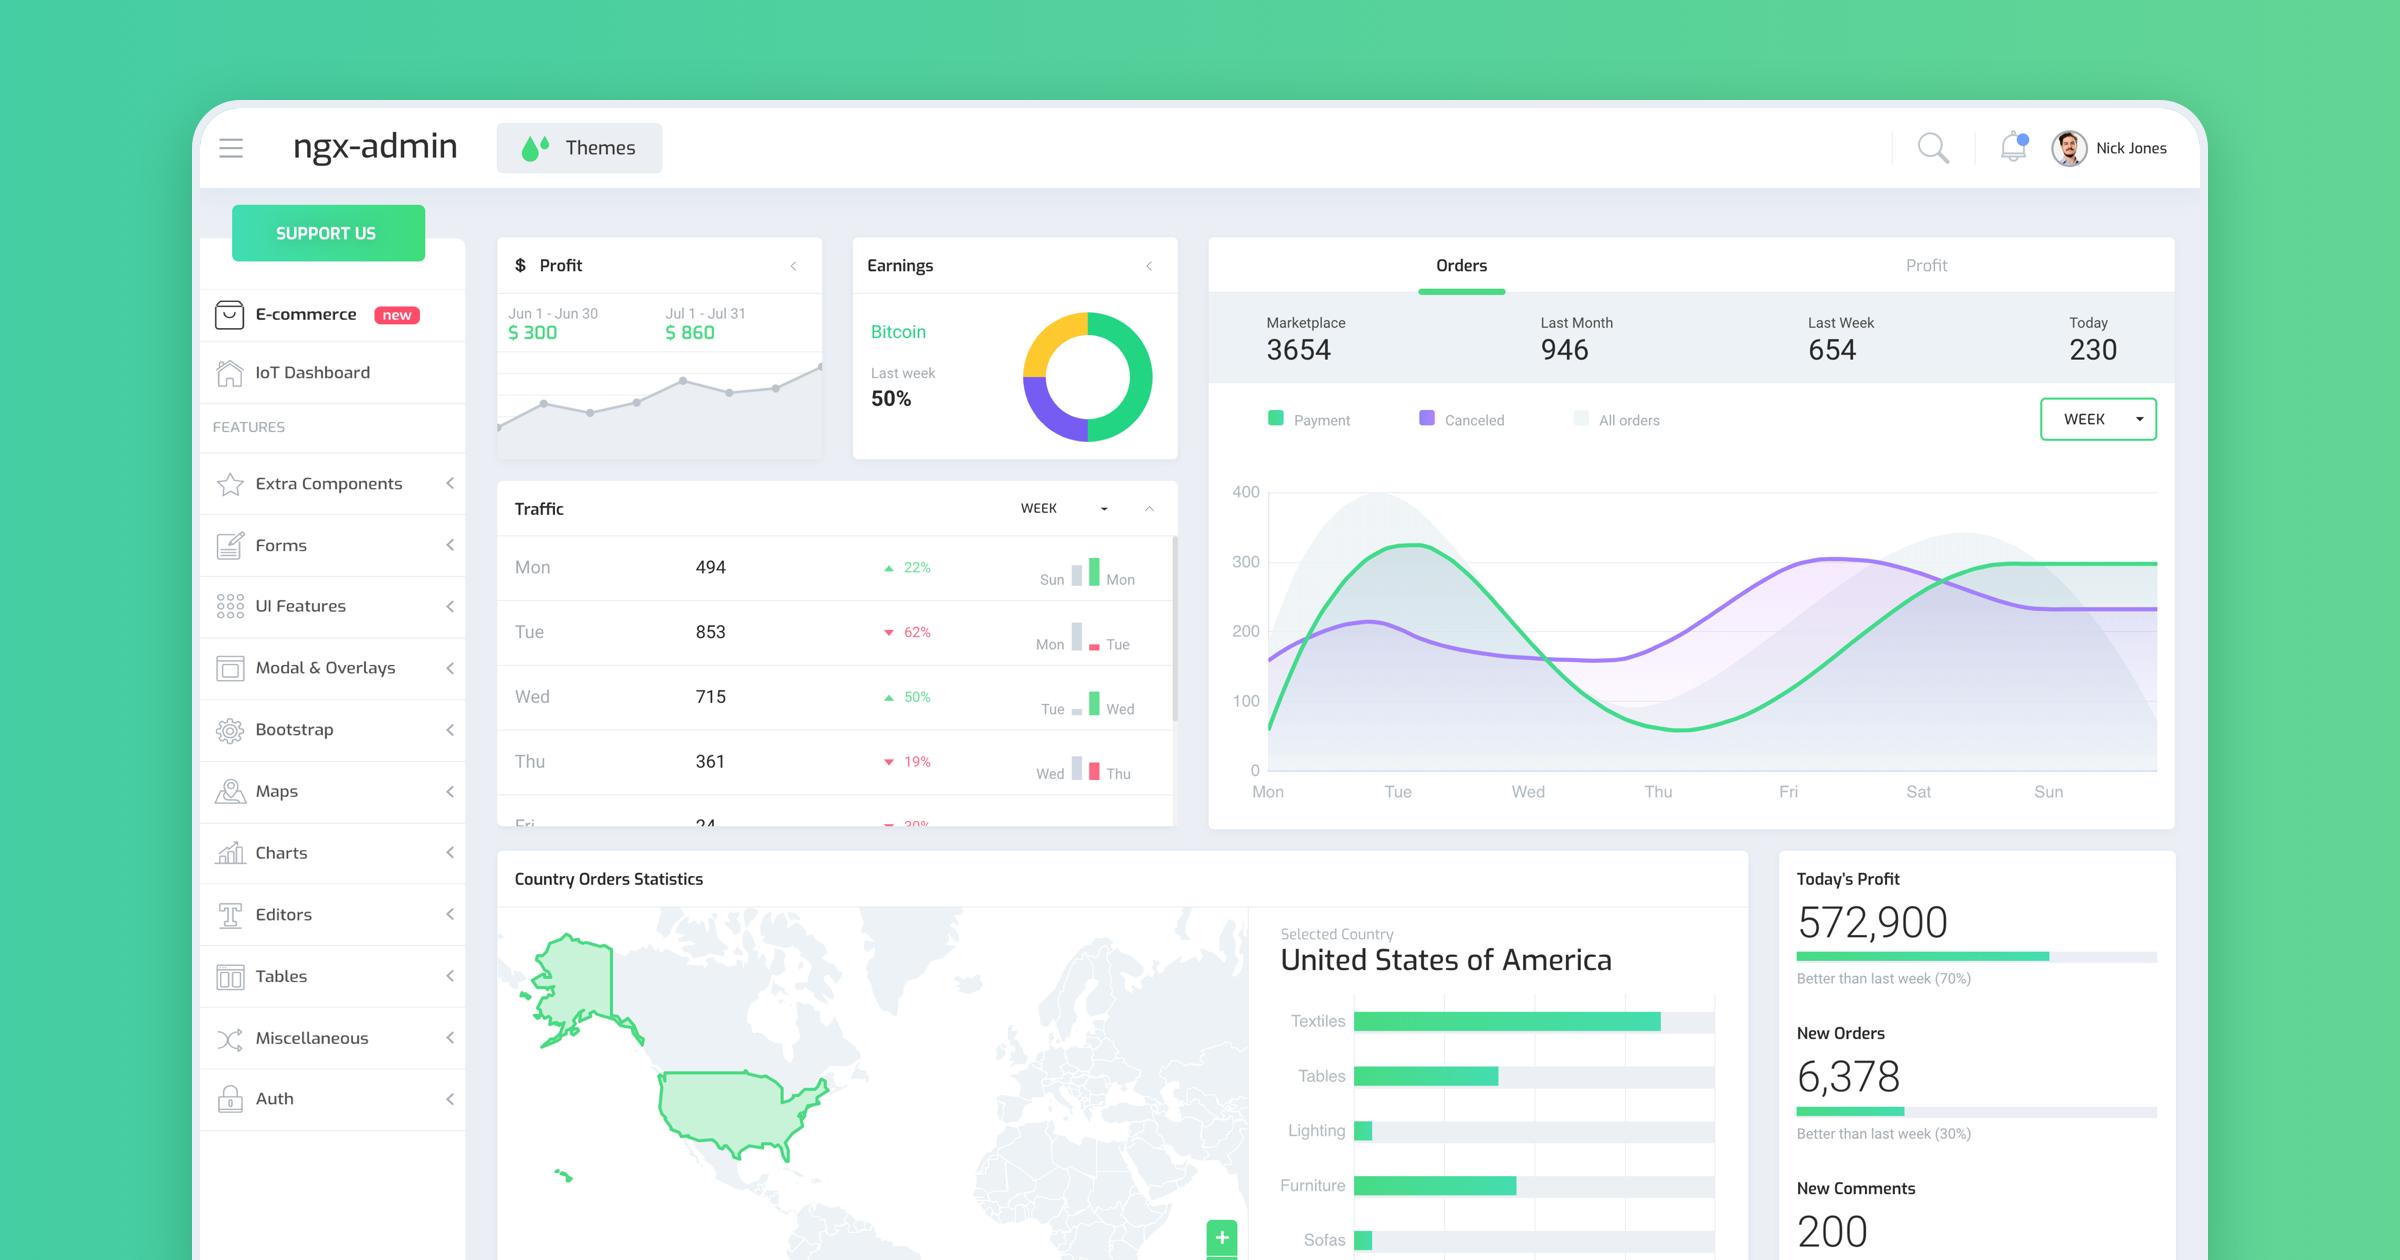
Task: Click the Today's Profit progress bar
Action: tap(1975, 957)
